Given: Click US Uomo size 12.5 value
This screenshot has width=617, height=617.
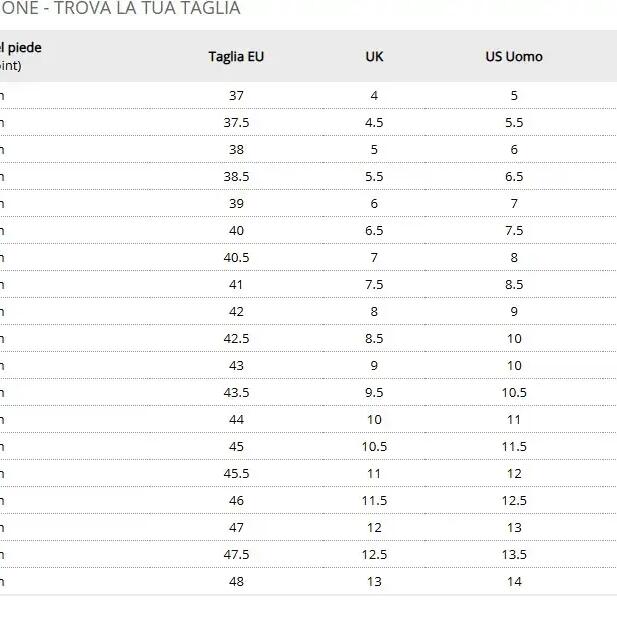Looking at the screenshot, I should click(x=514, y=501).
